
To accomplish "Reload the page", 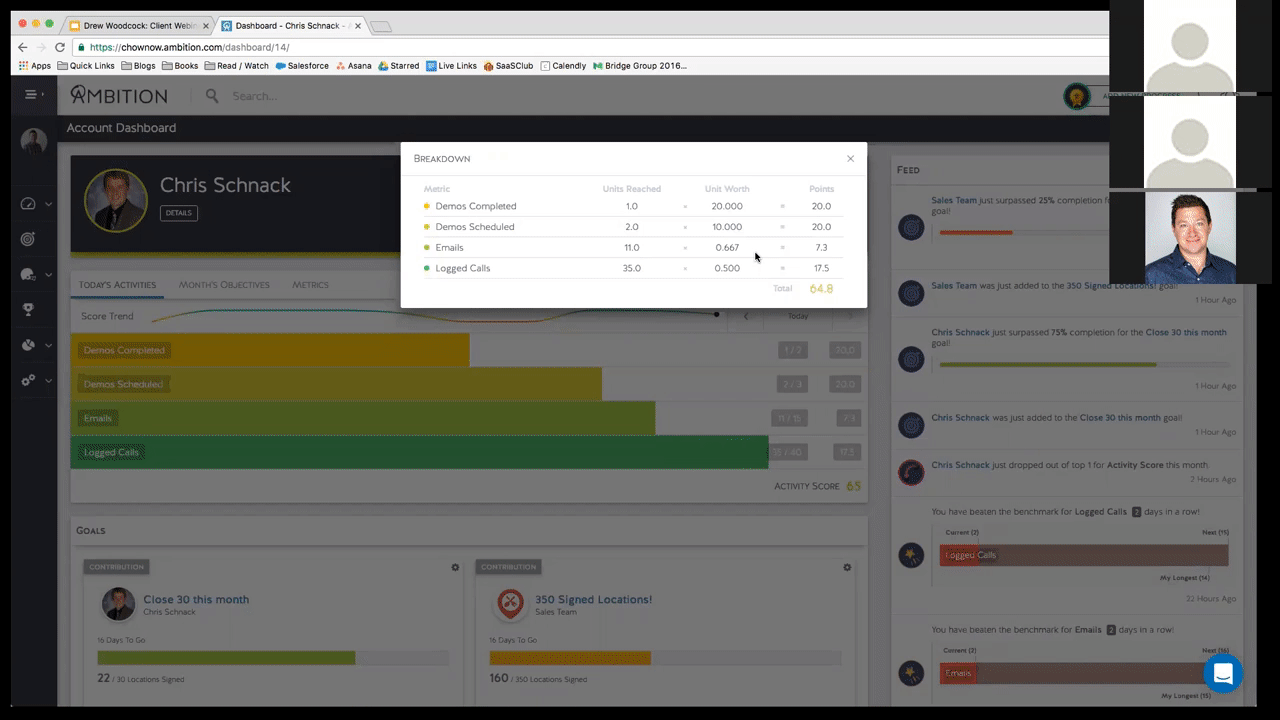I will (60, 47).
